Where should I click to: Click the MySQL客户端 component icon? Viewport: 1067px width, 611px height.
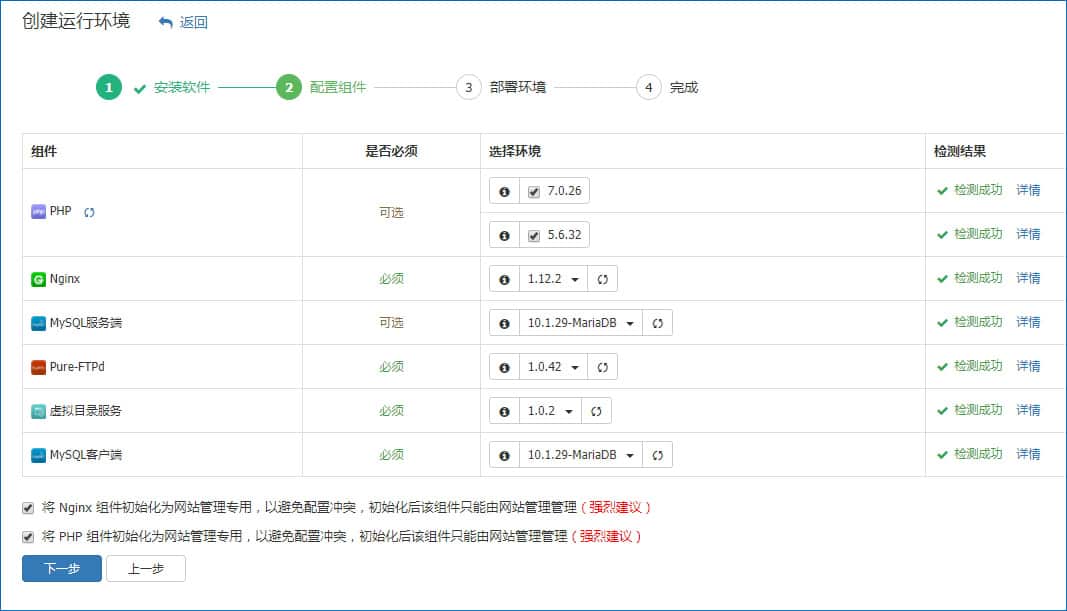(39, 455)
